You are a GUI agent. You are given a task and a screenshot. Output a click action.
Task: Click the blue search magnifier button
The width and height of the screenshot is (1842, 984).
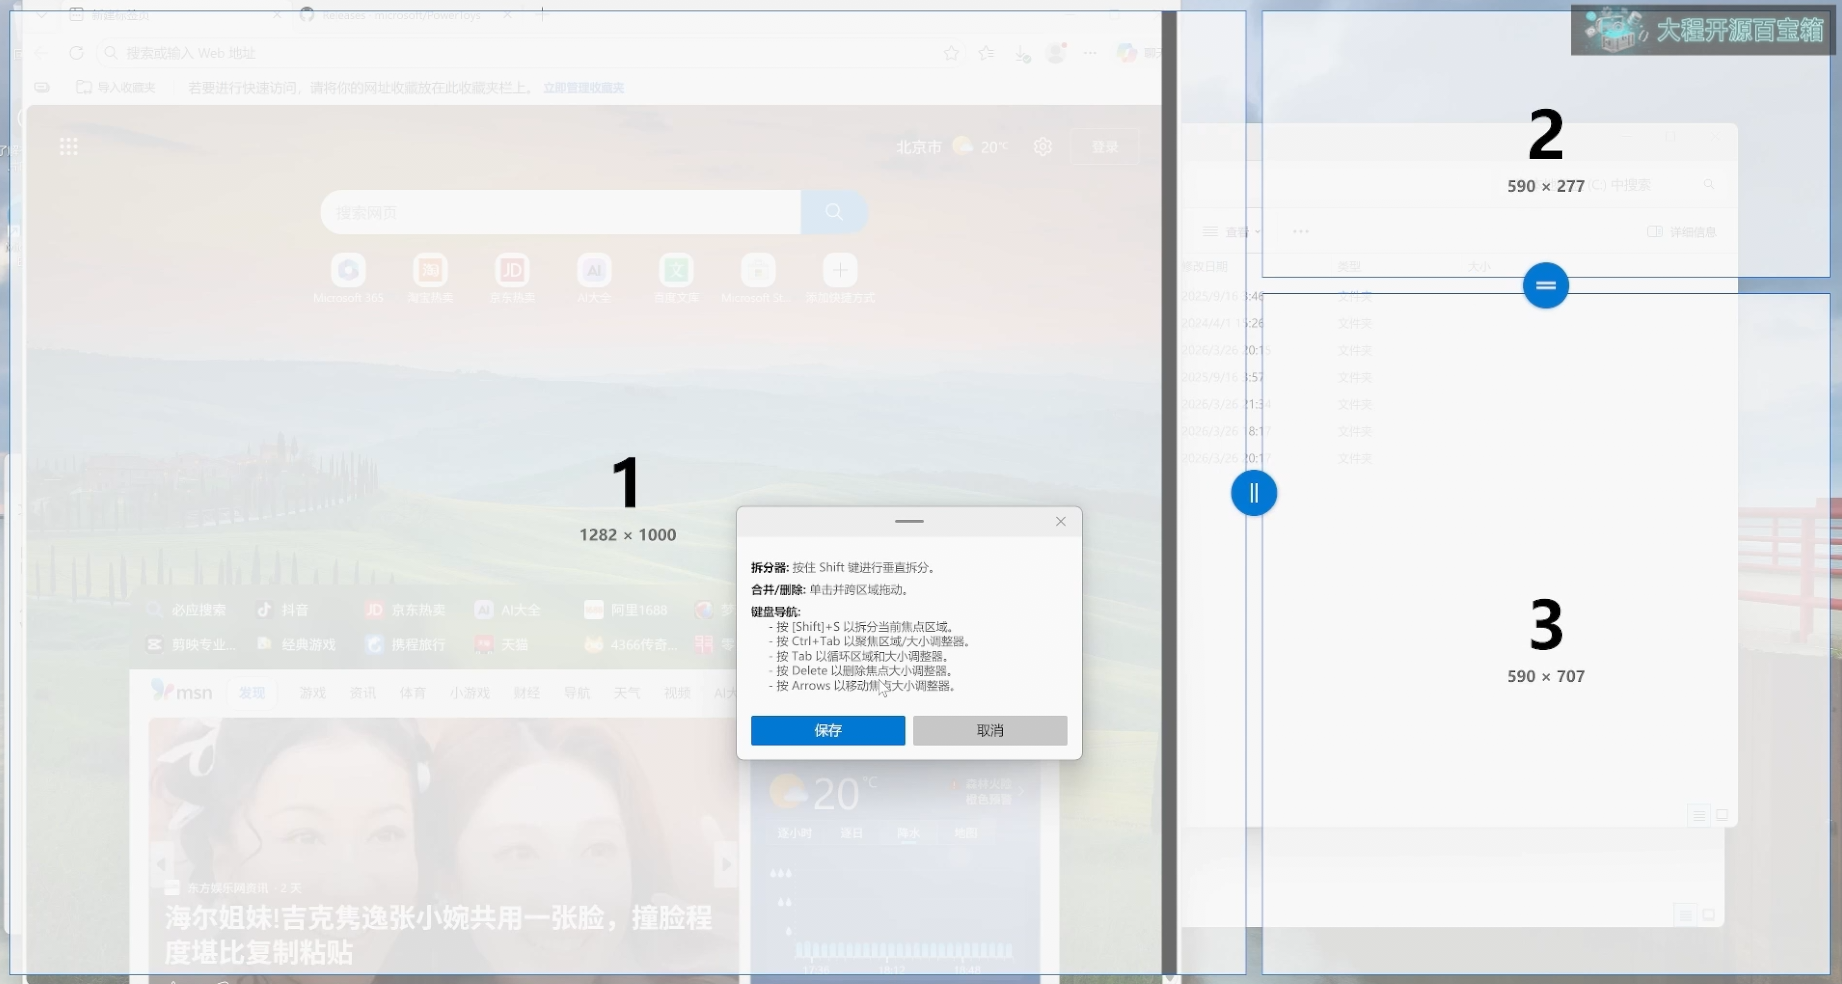click(834, 212)
